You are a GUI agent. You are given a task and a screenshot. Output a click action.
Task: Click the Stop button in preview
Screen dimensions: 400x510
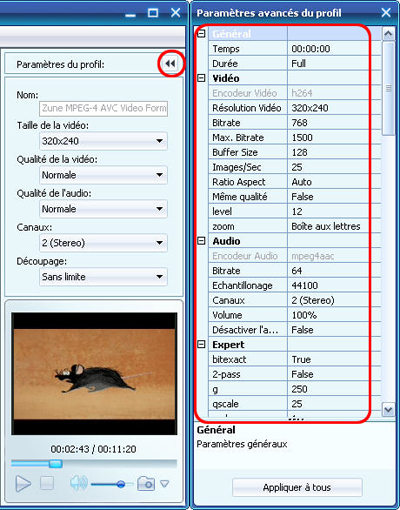point(47,483)
